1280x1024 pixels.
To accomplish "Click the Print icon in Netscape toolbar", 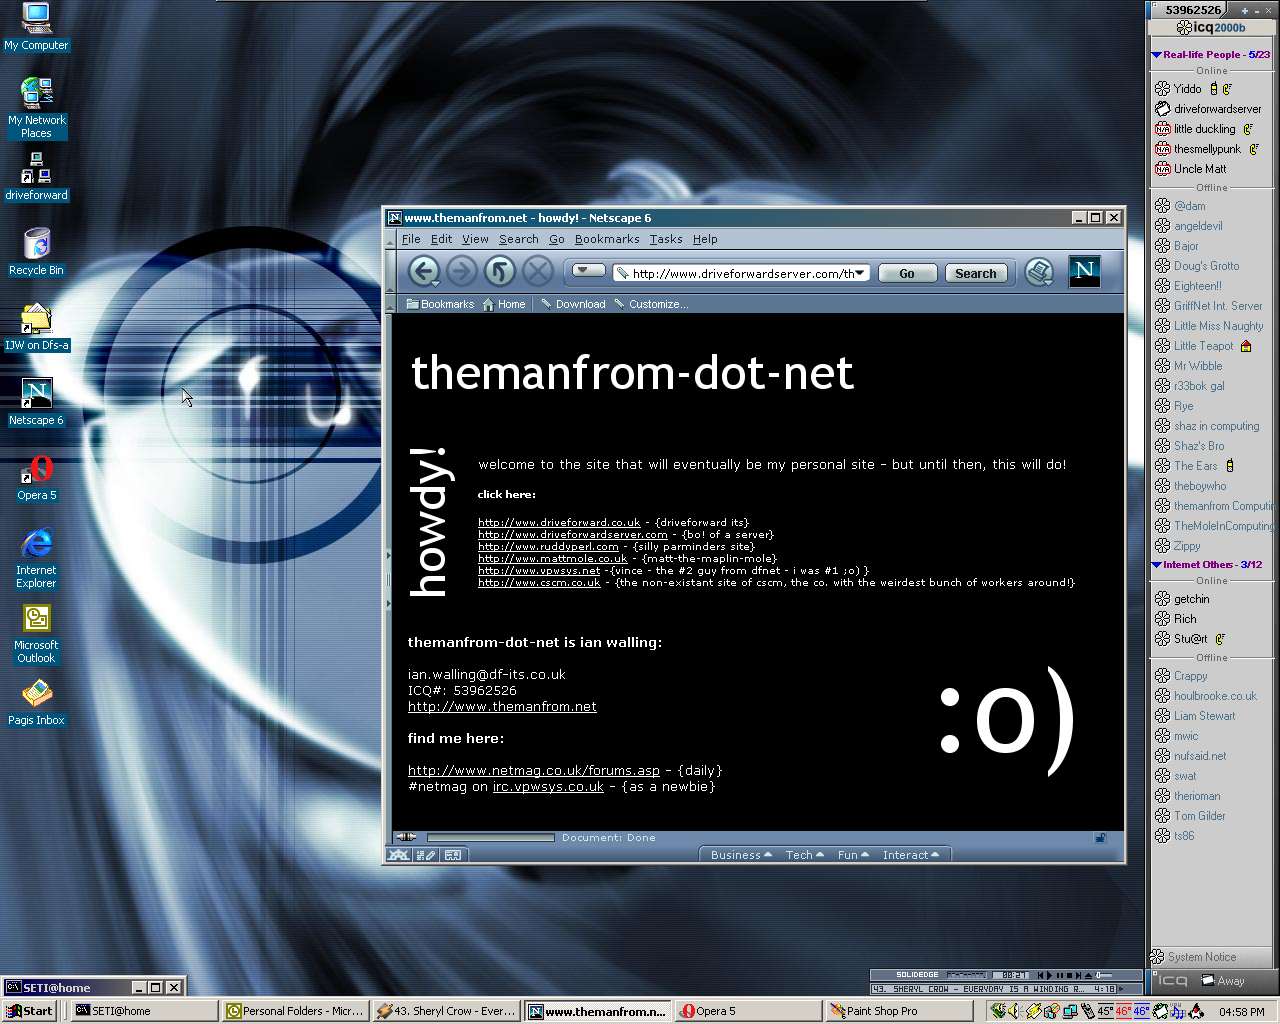I will (x=1039, y=272).
